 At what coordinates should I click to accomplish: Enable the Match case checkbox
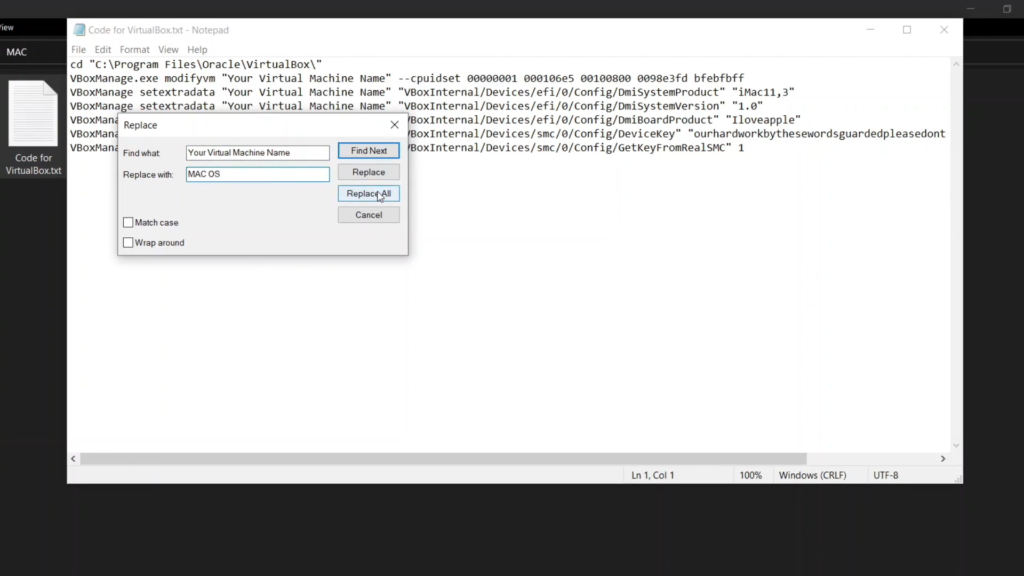point(128,222)
